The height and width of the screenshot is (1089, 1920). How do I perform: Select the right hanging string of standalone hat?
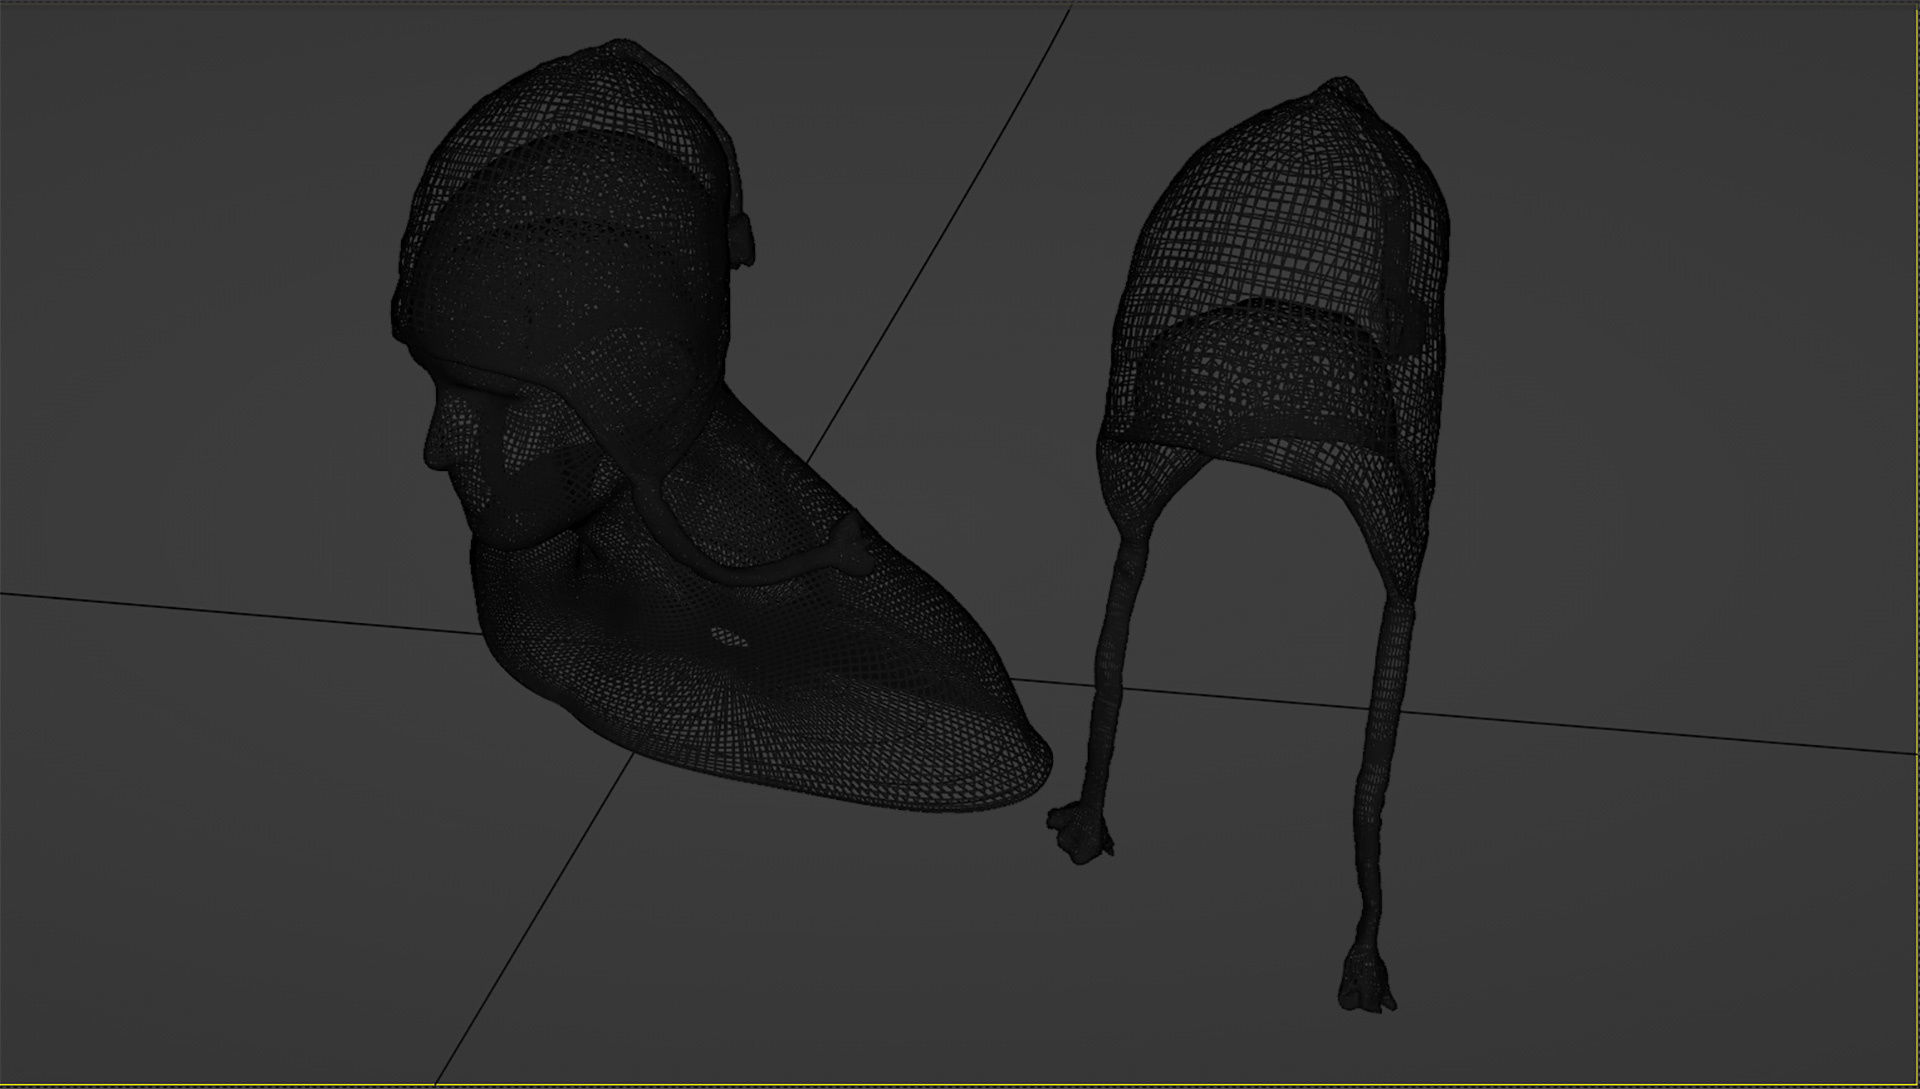tap(1376, 760)
